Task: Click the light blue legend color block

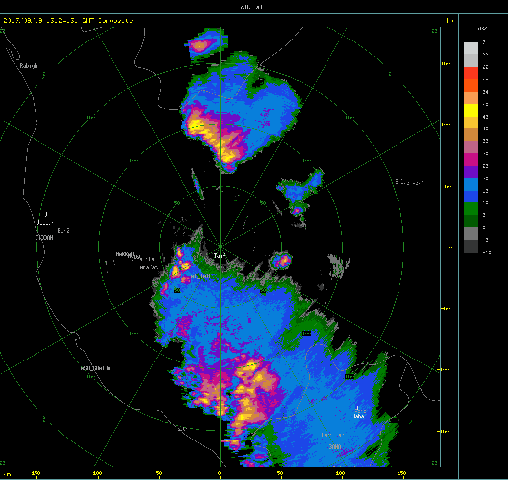Action: [471, 184]
